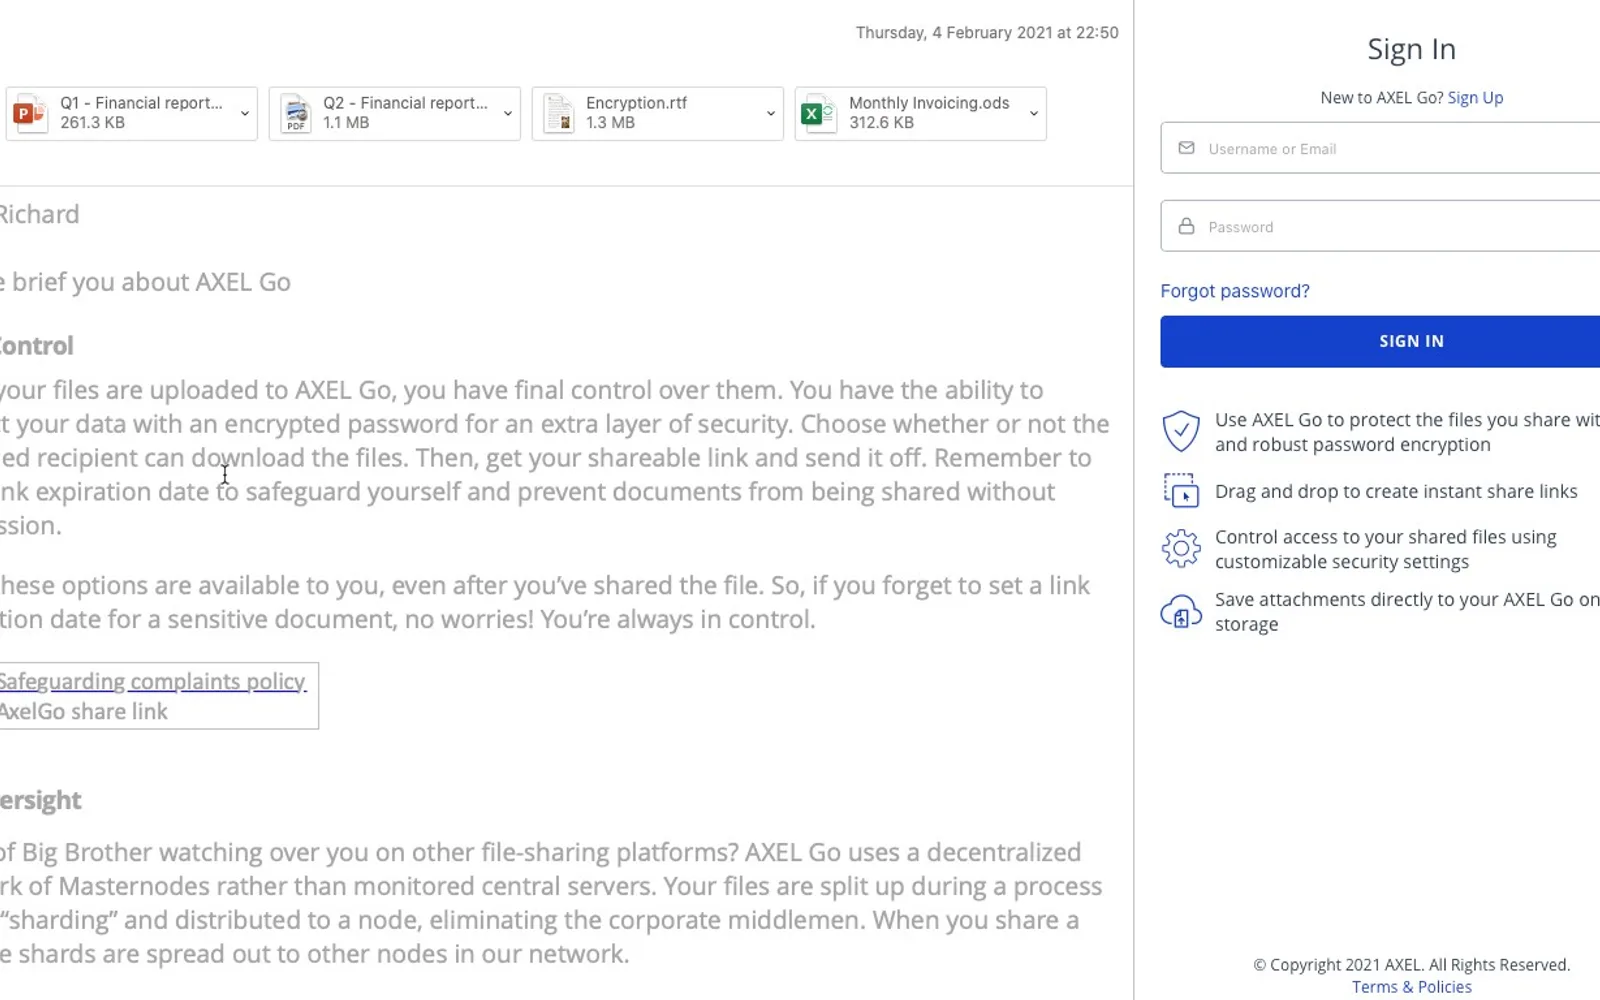
Task: Expand the Q2 Financial report attachment menu
Action: [x=508, y=113]
